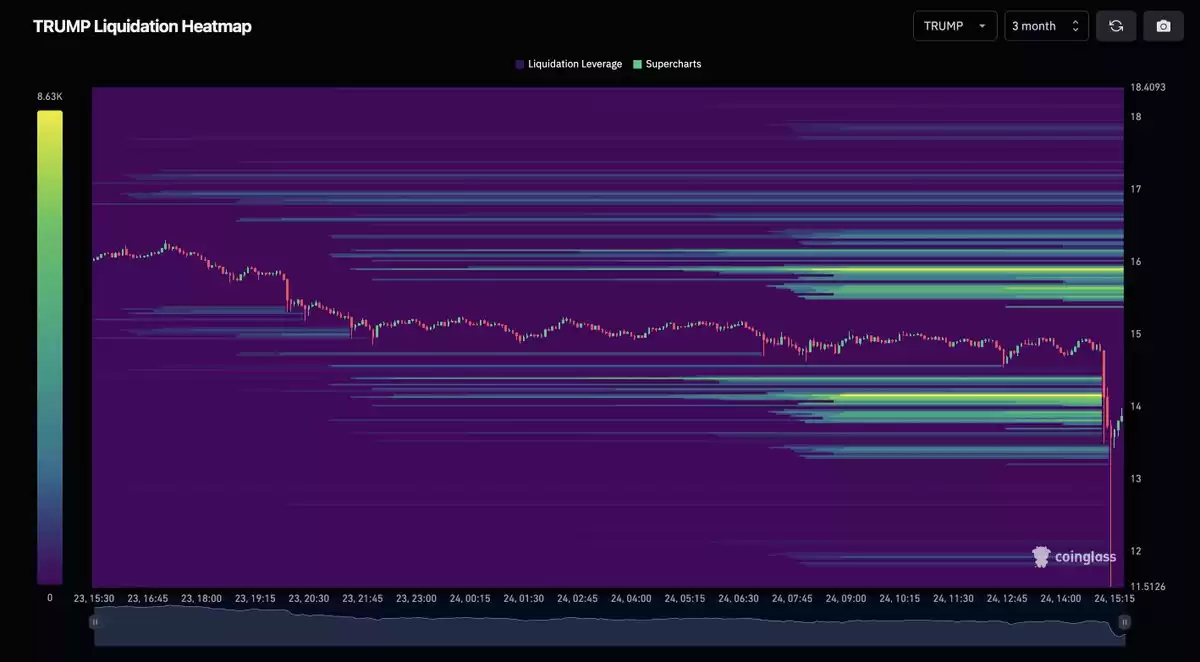Click the 0 label below the color scale
The image size is (1200, 662).
(50, 598)
